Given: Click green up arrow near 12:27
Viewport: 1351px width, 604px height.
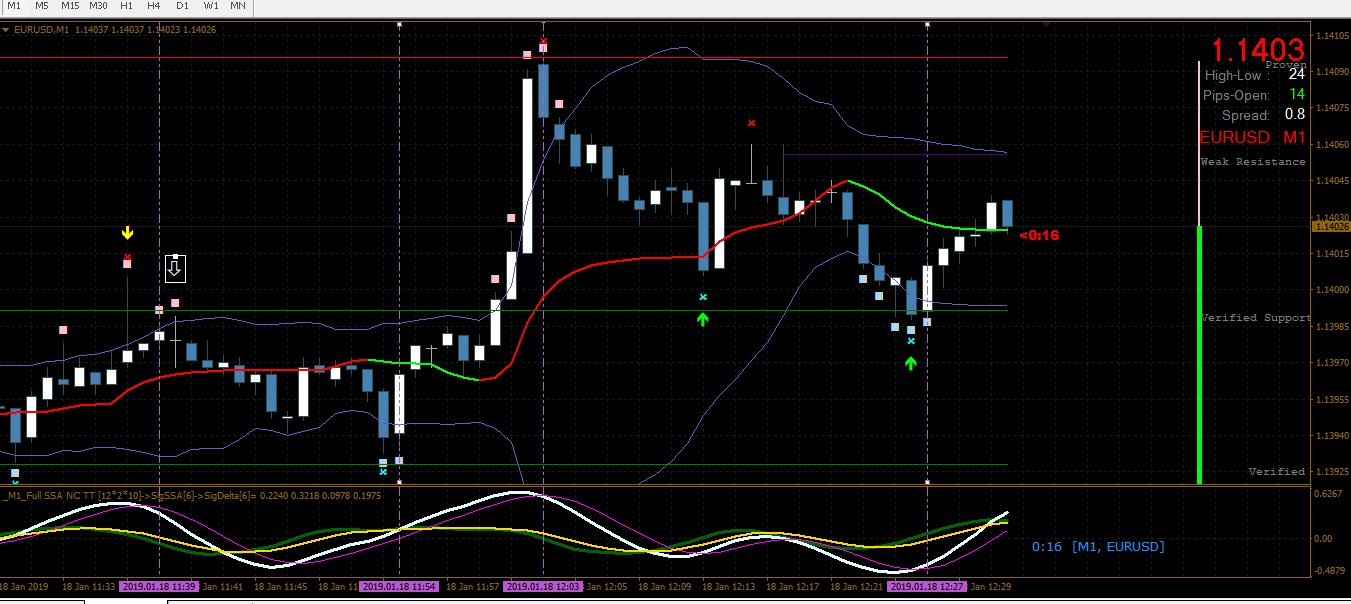Looking at the screenshot, I should [x=910, y=363].
